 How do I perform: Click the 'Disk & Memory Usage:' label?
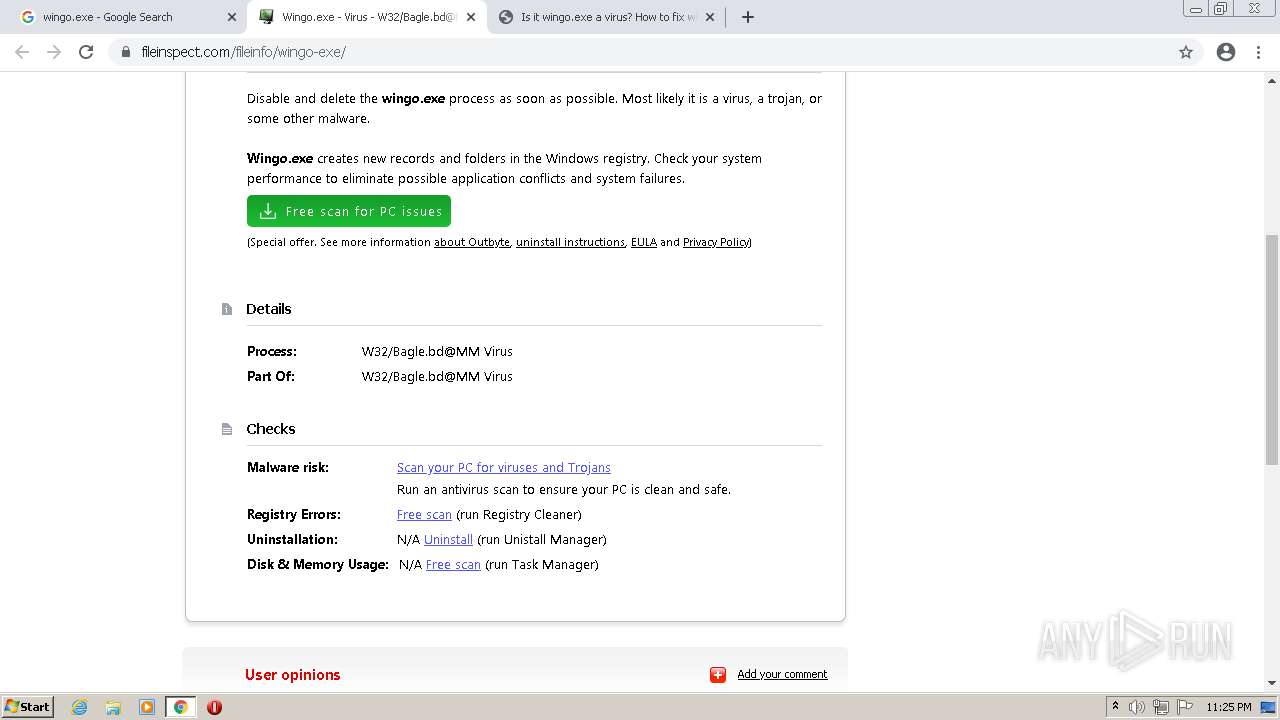318,564
